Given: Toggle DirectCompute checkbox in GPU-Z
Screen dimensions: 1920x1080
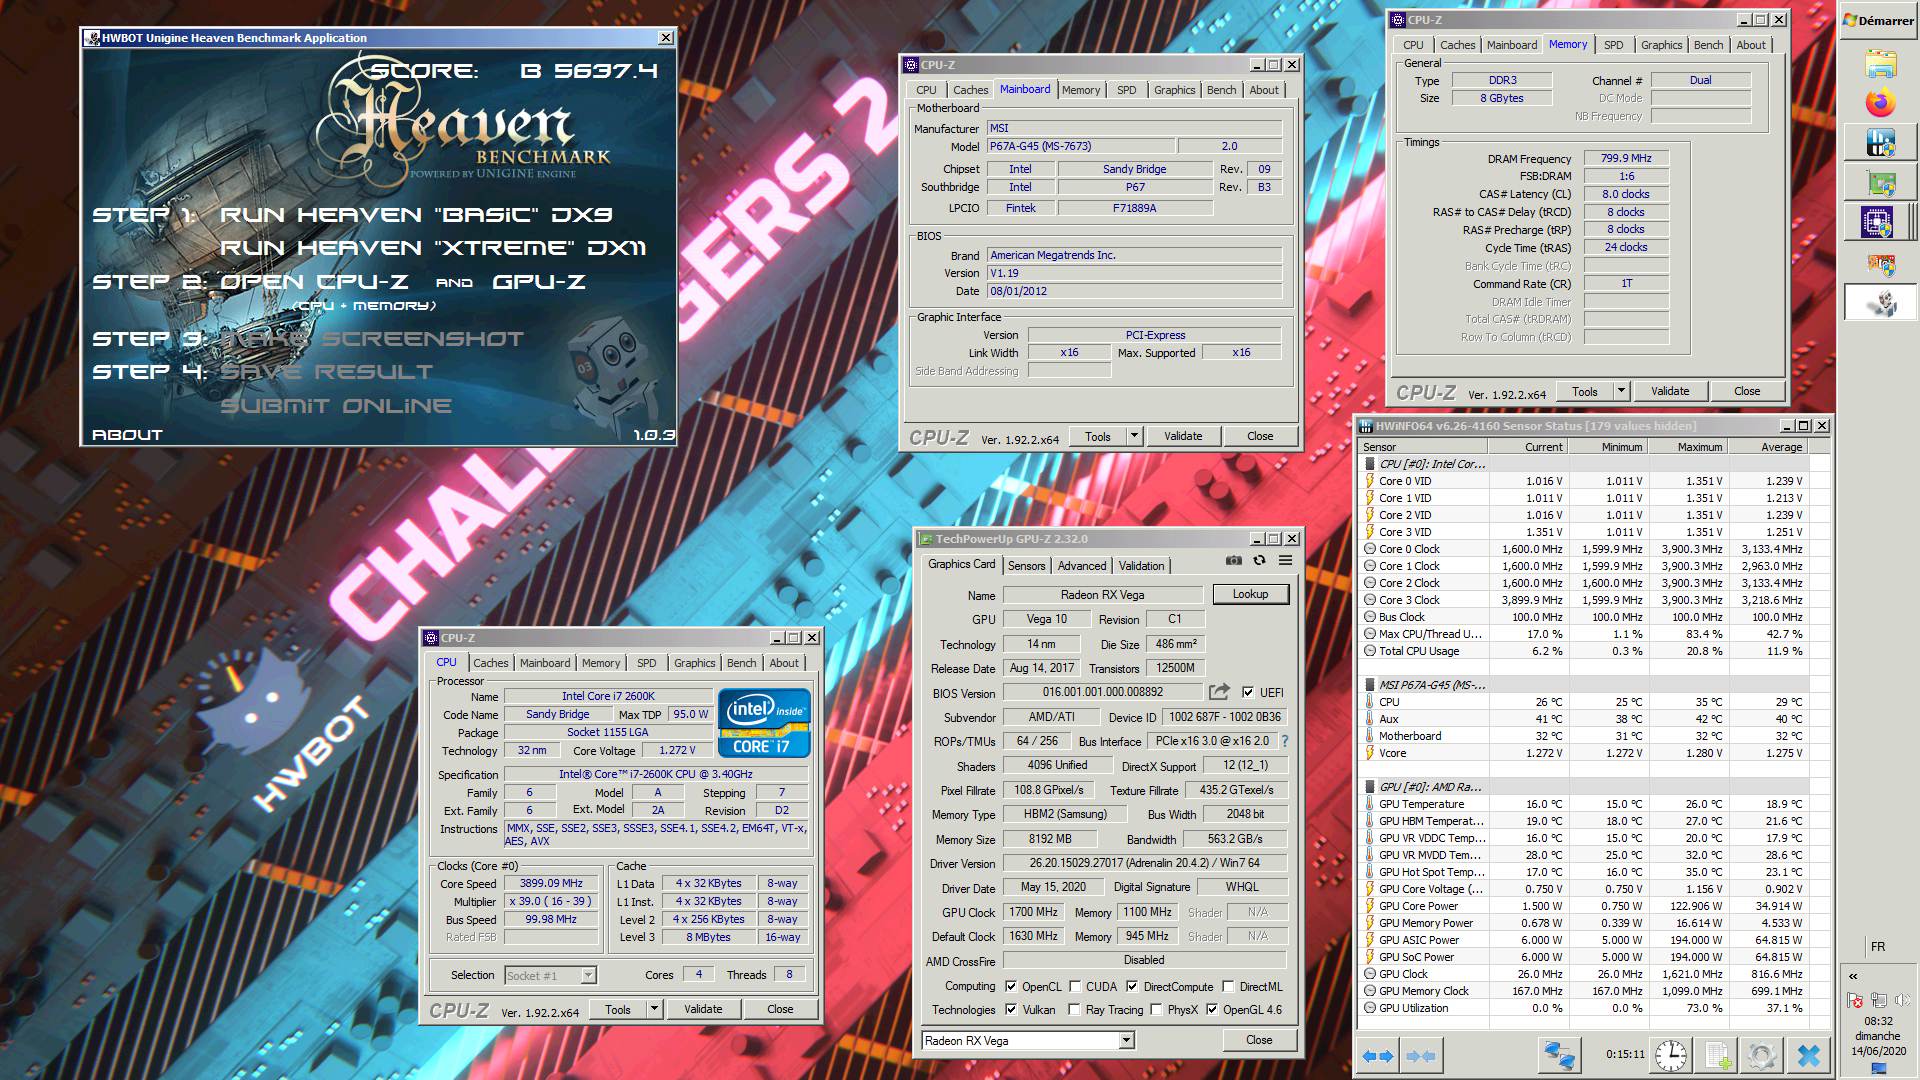Looking at the screenshot, I should point(1132,987).
